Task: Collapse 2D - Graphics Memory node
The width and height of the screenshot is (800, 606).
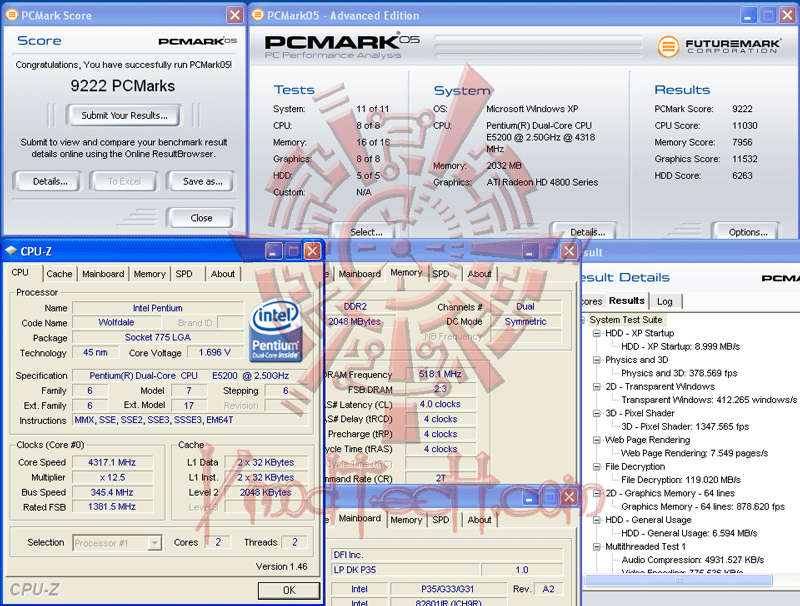Action: (596, 493)
